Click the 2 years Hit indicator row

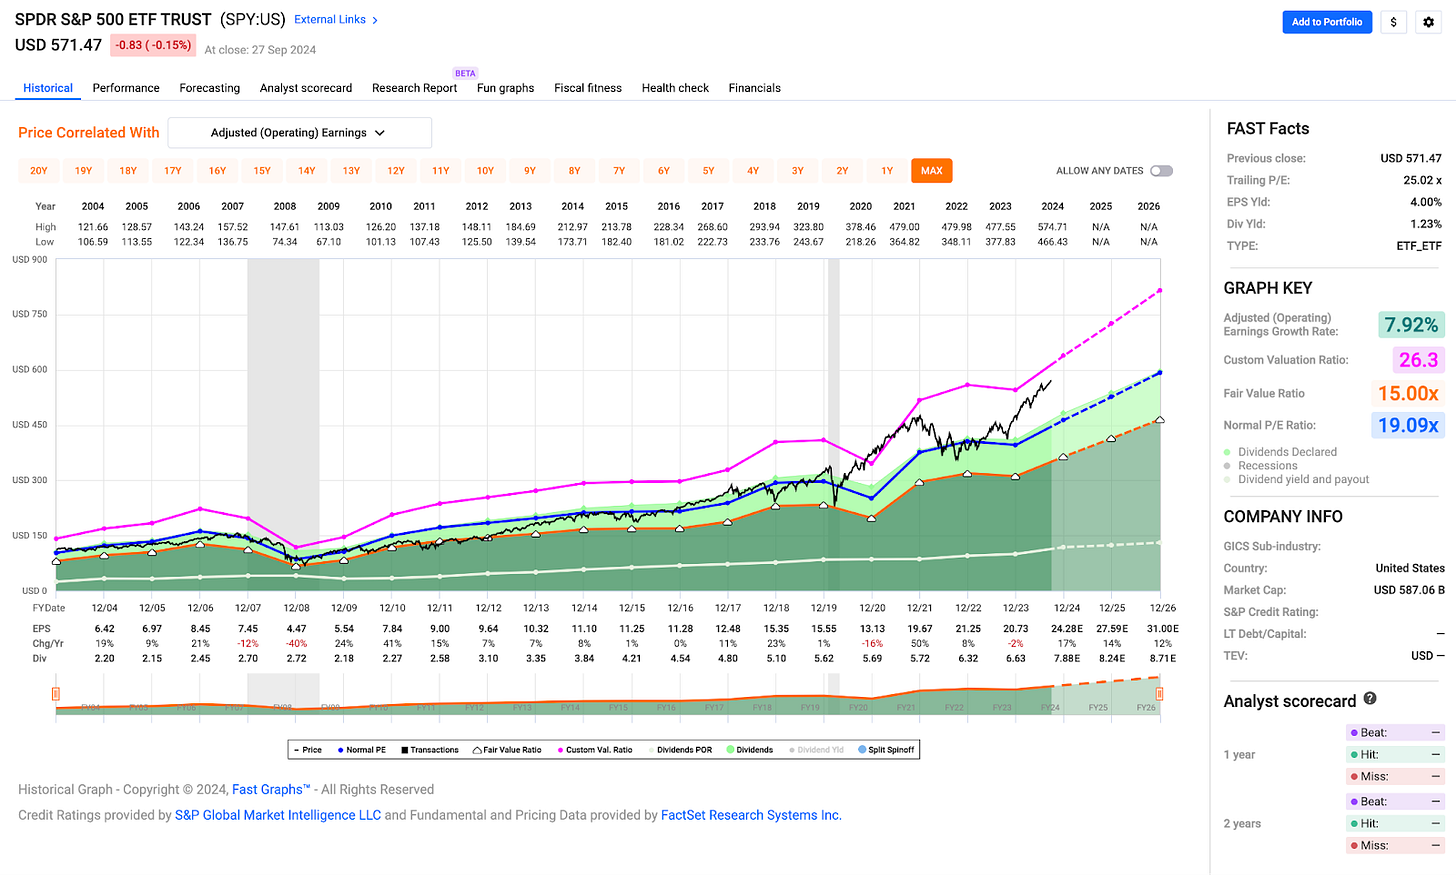point(1396,824)
